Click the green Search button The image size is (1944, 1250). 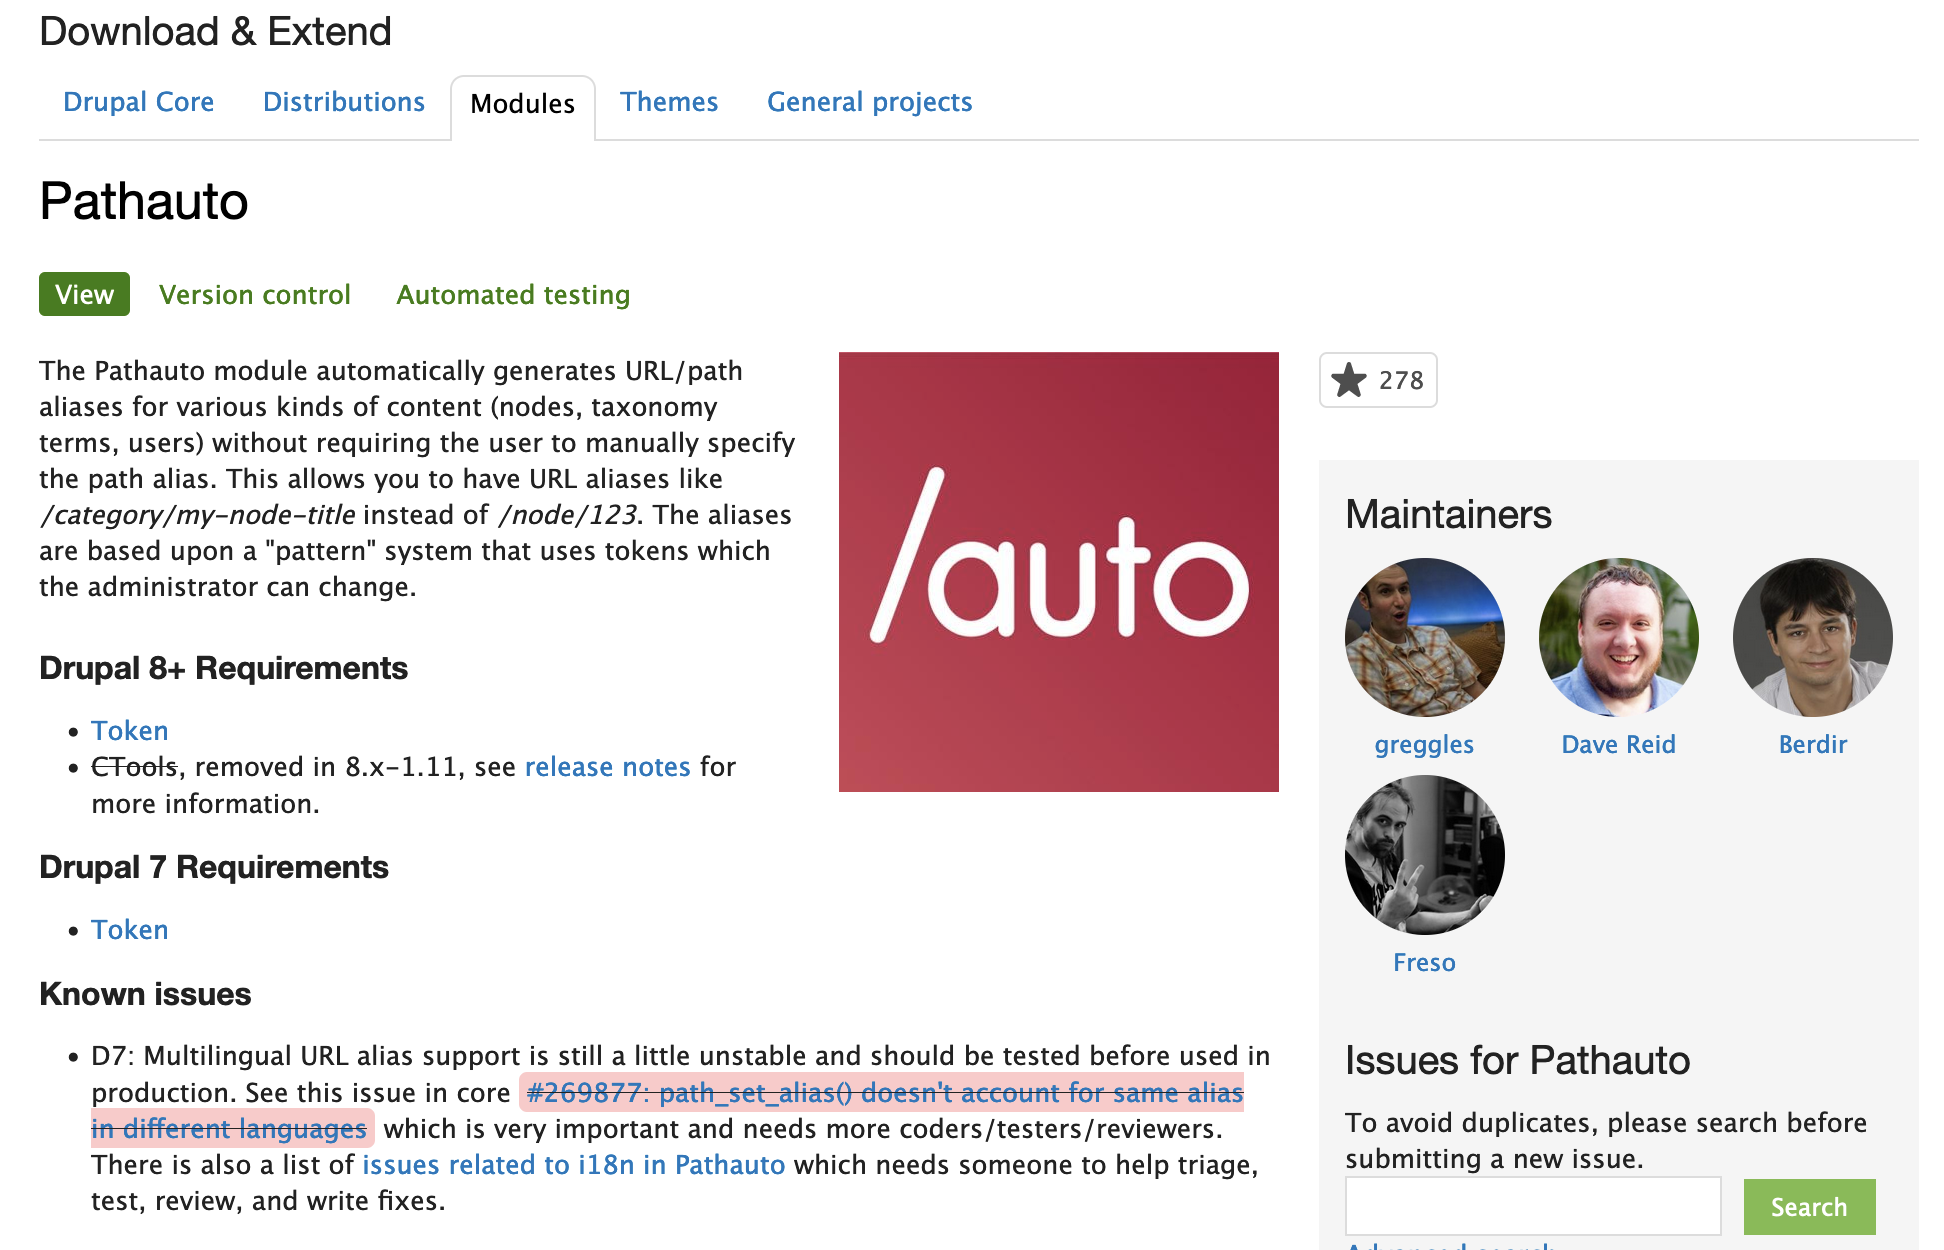tap(1809, 1207)
